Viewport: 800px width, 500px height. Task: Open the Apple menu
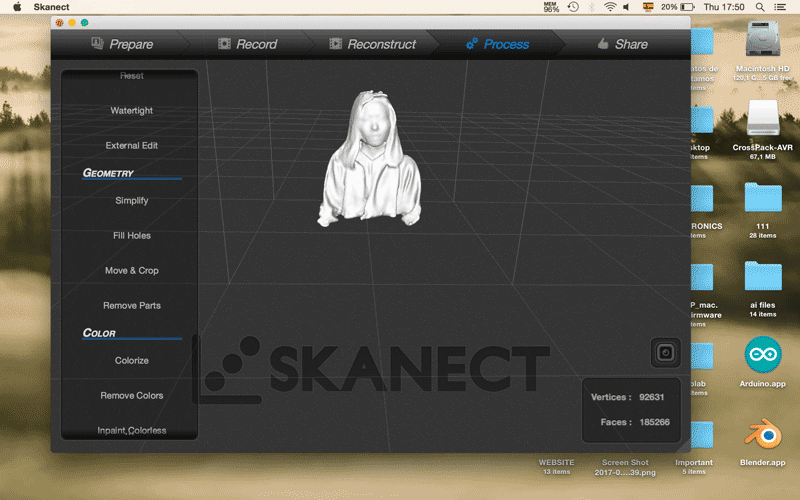point(17,7)
